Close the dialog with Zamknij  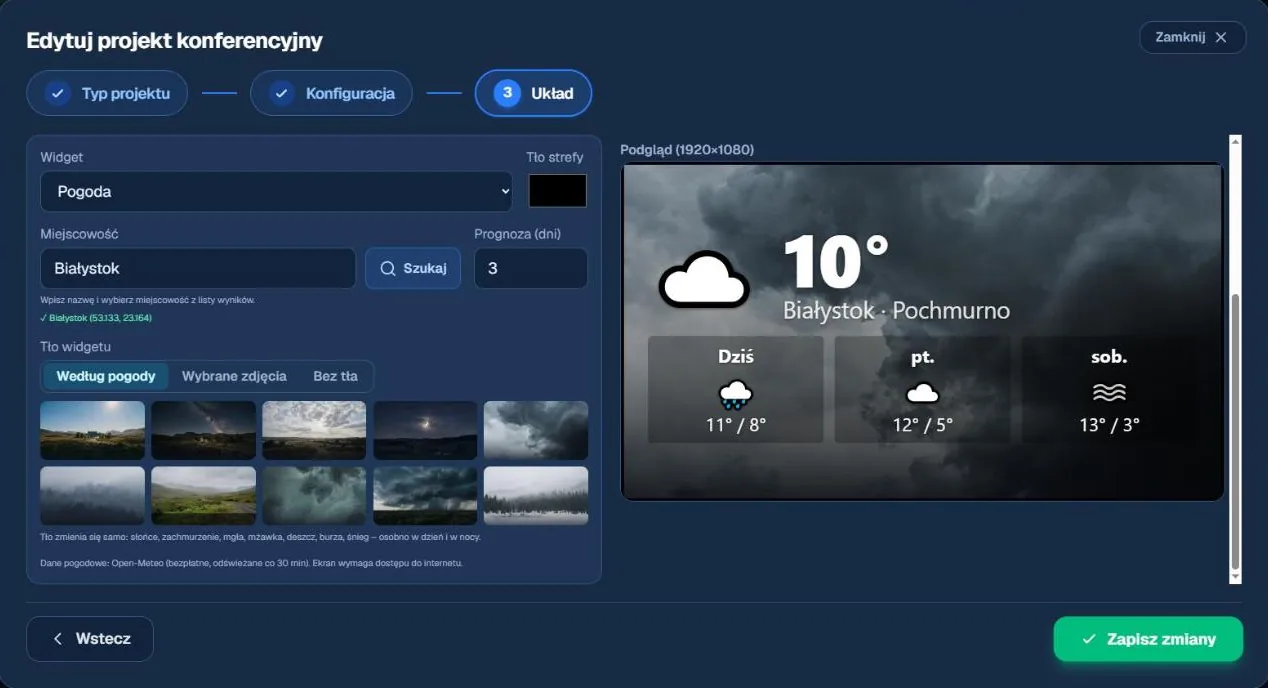pos(1192,37)
